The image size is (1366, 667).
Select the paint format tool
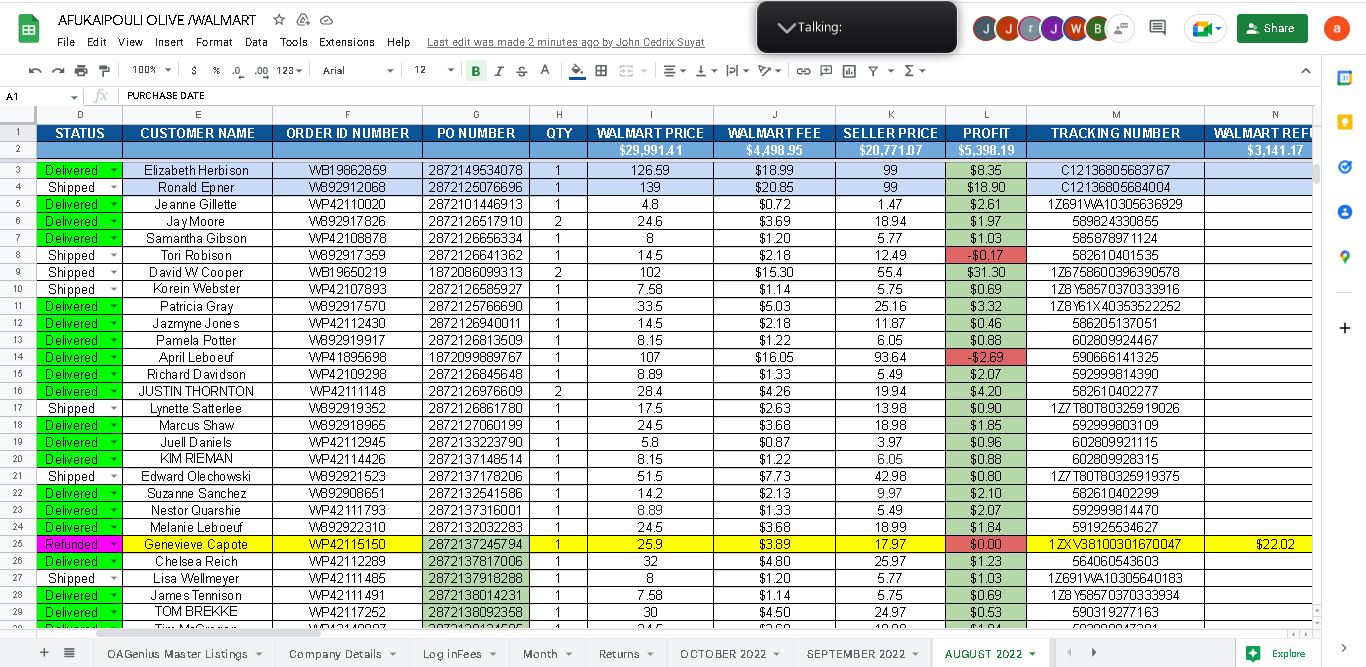pyautogui.click(x=104, y=71)
